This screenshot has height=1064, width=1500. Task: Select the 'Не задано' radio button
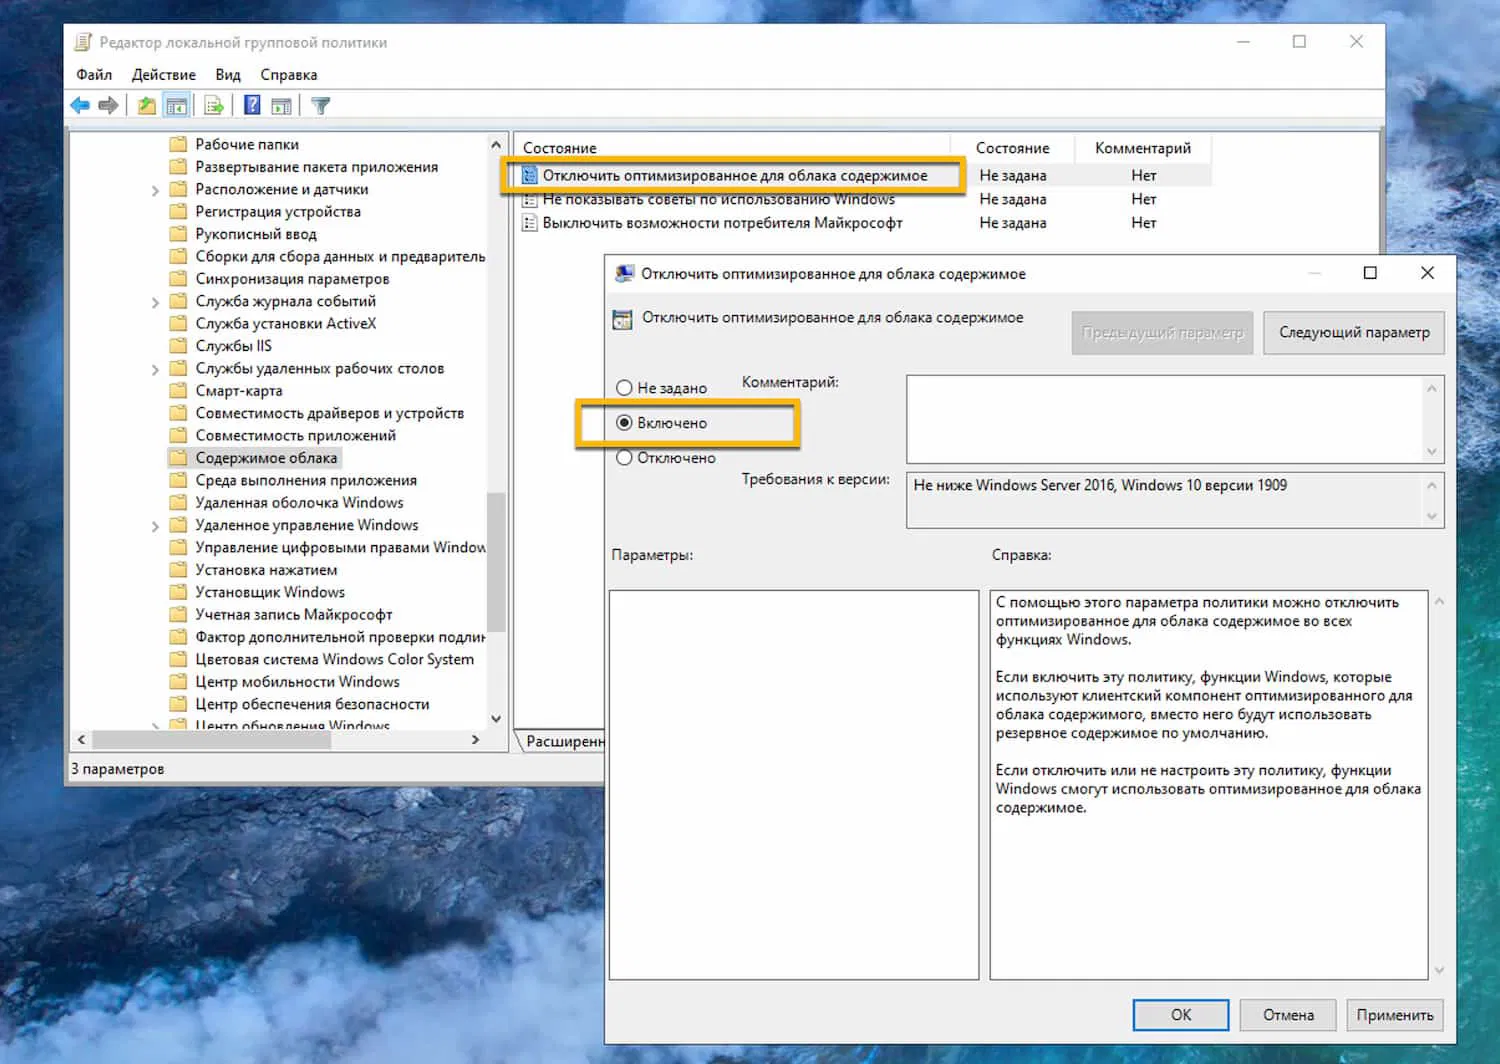624,388
